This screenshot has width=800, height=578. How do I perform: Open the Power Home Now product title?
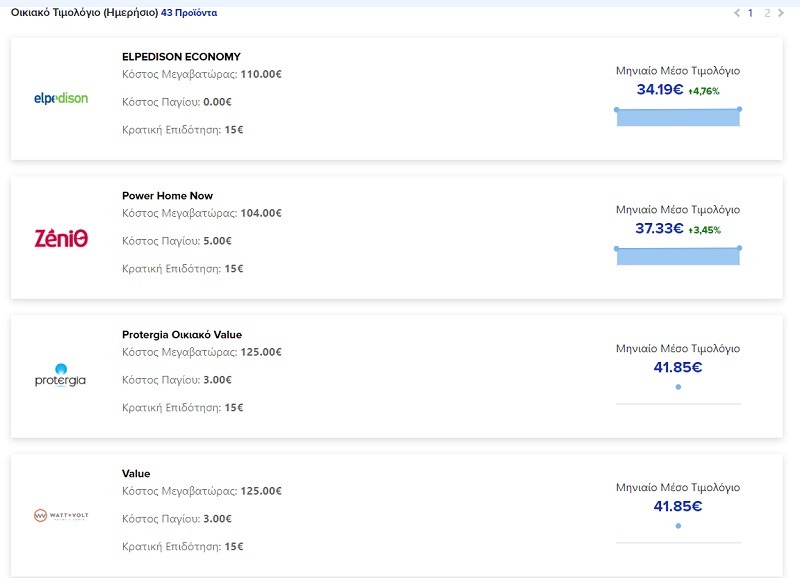tap(167, 196)
